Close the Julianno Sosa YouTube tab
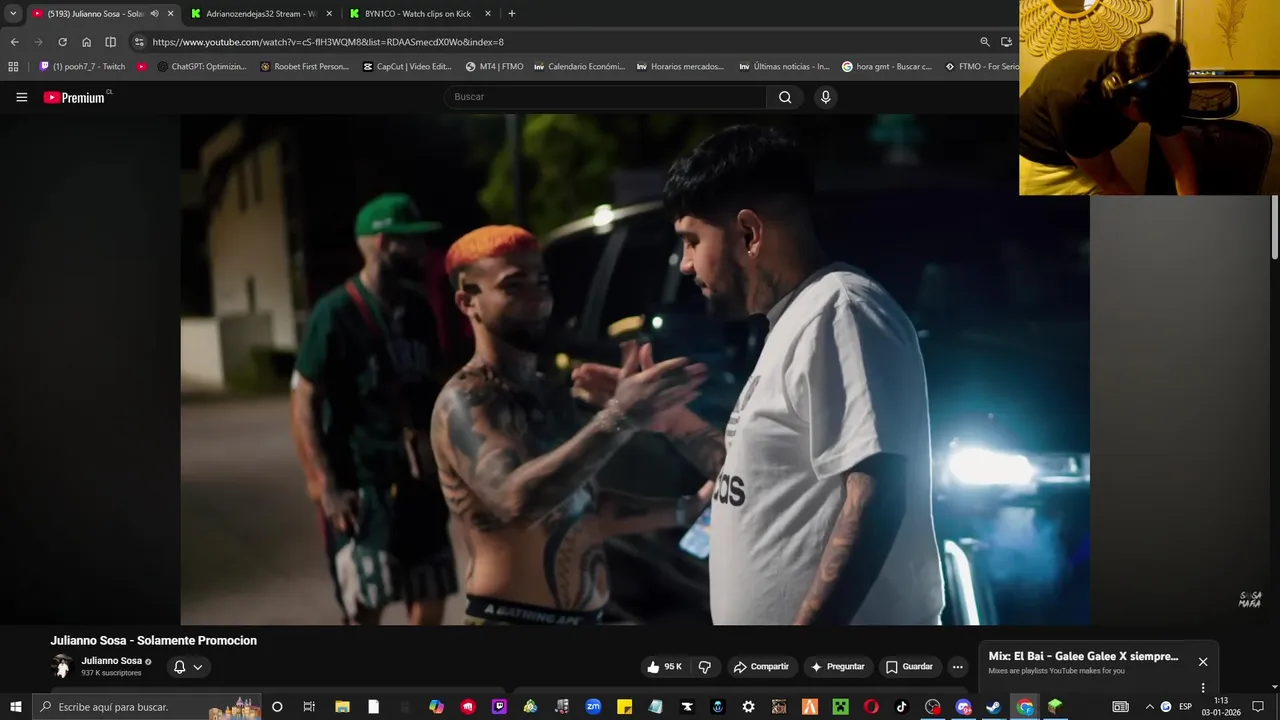 coord(171,14)
